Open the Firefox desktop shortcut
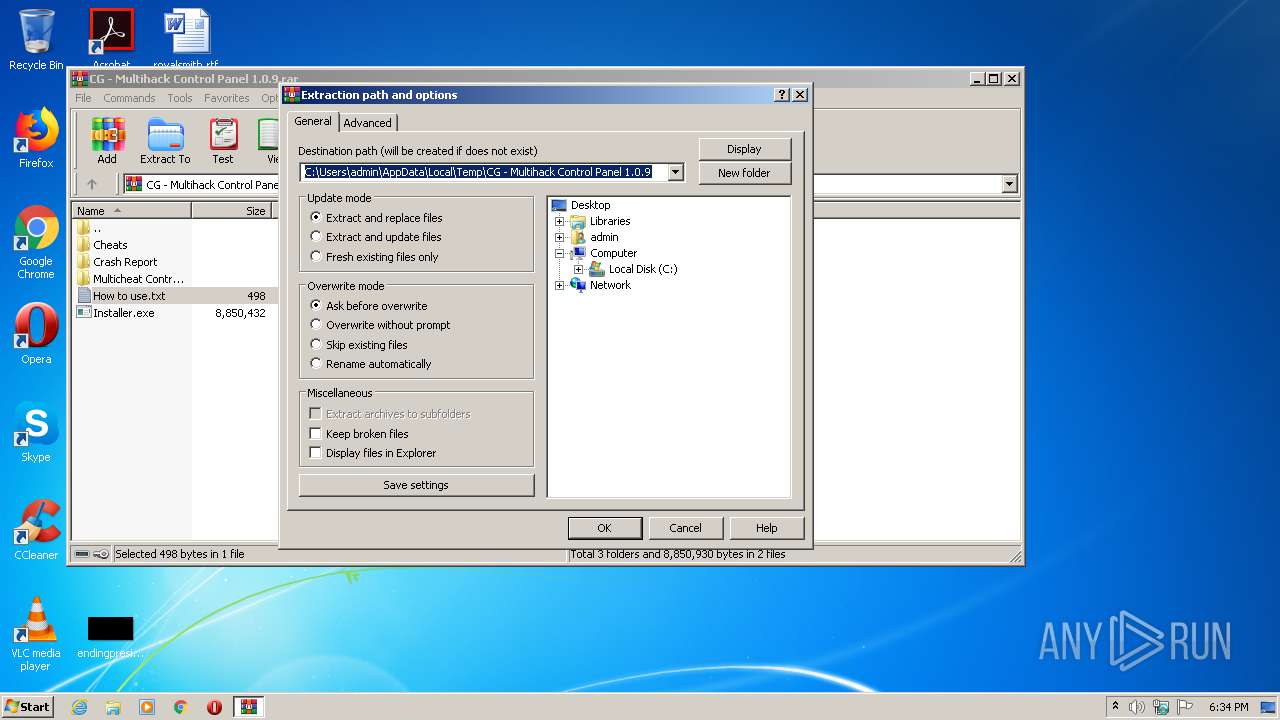Viewport: 1280px width, 720px height. coord(36,138)
